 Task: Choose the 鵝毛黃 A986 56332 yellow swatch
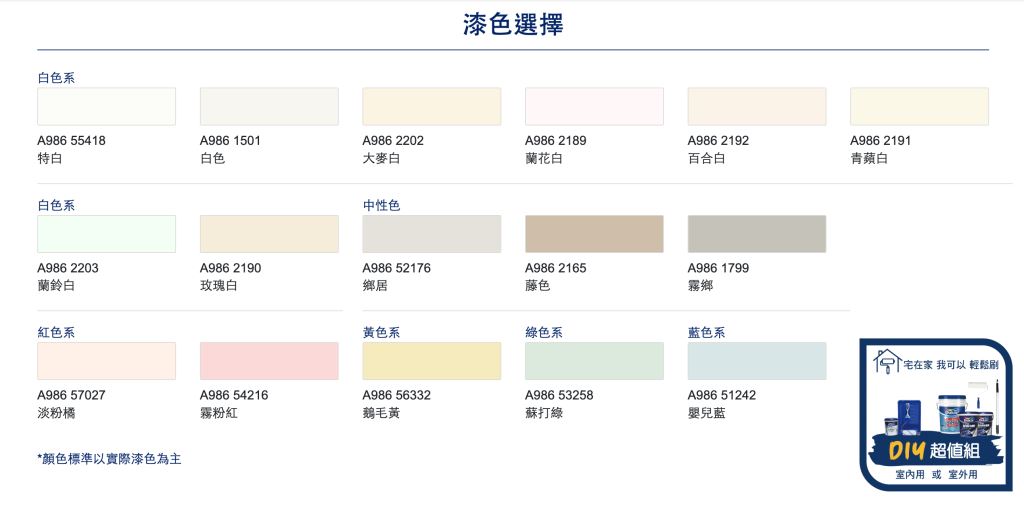pyautogui.click(x=431, y=361)
